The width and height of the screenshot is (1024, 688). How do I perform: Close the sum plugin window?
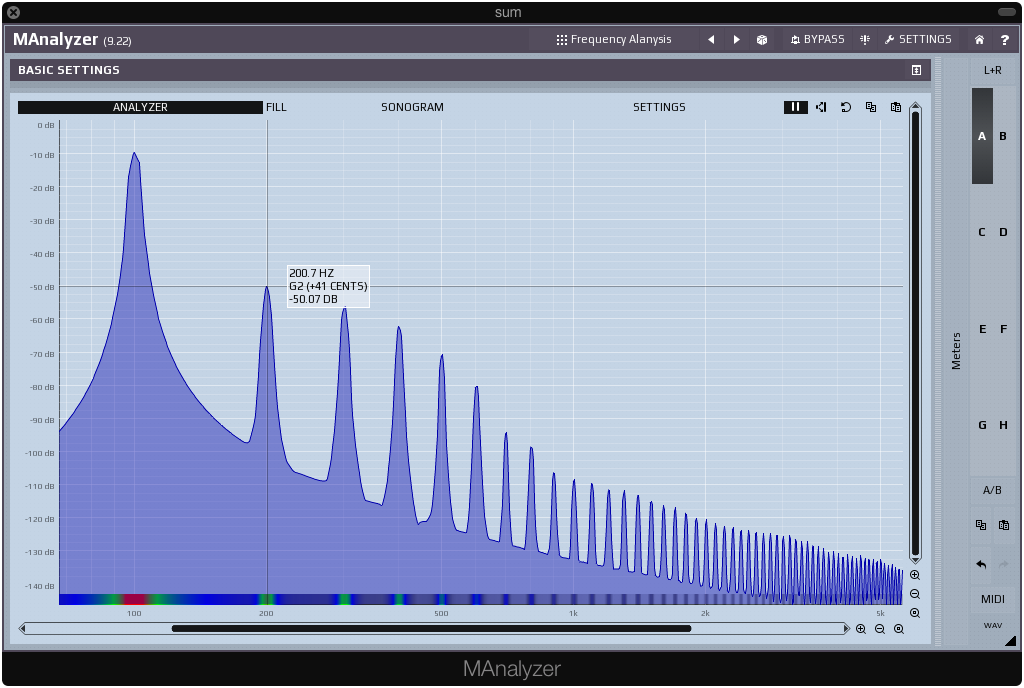[13, 12]
